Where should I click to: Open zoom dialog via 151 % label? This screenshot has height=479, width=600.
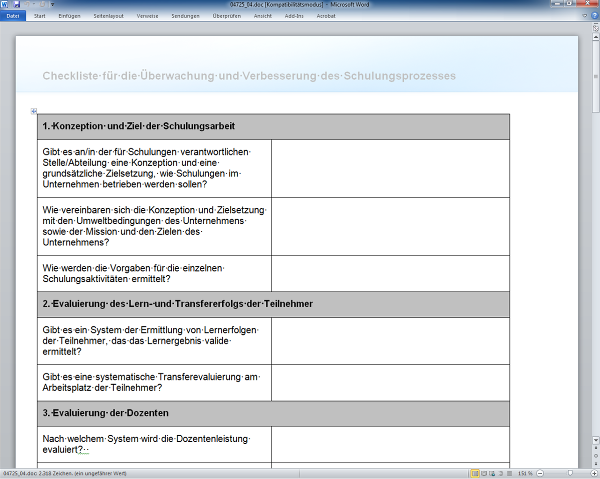click(x=525, y=473)
